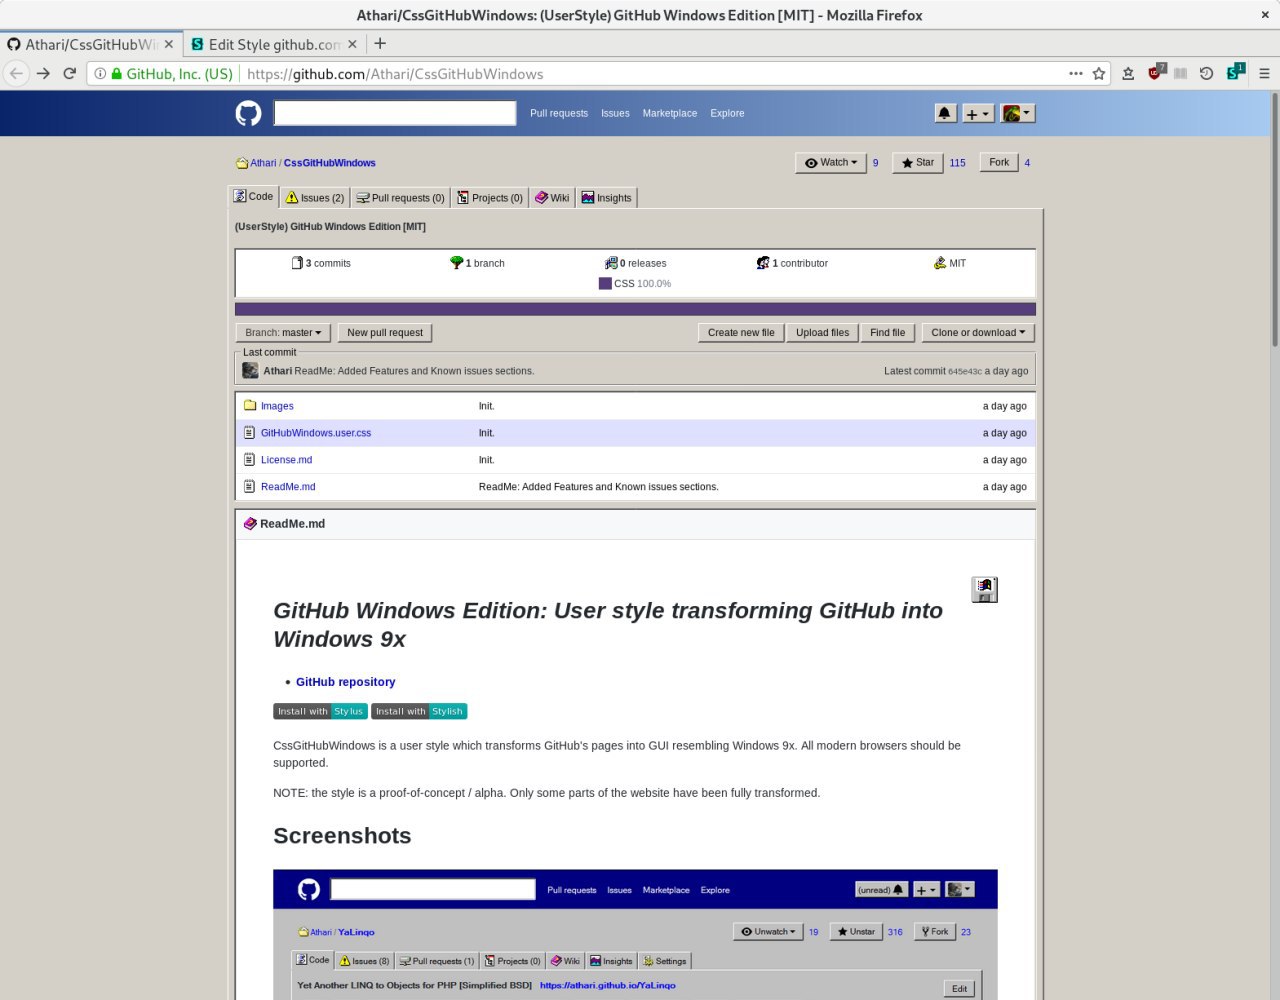Click the GitHubWindows.user.css file icon

point(250,432)
